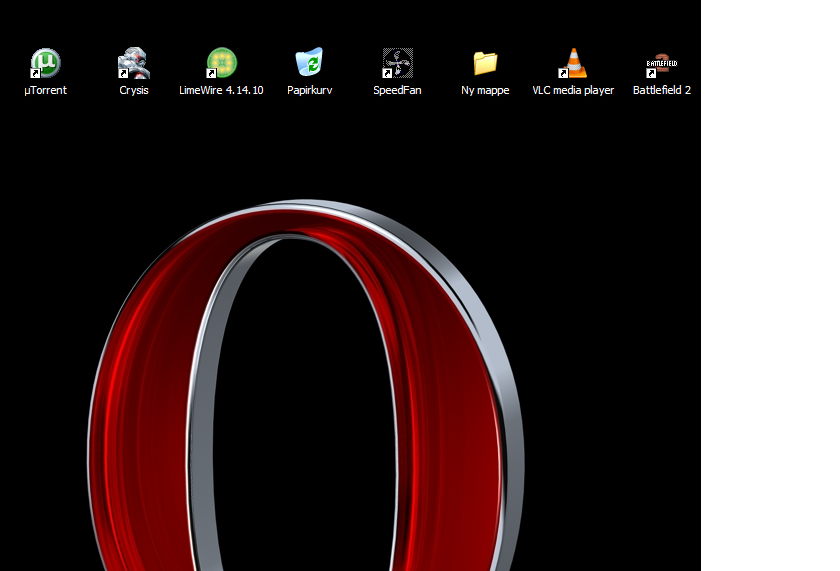
Task: Click the SpeedFan text label
Action: 398,90
